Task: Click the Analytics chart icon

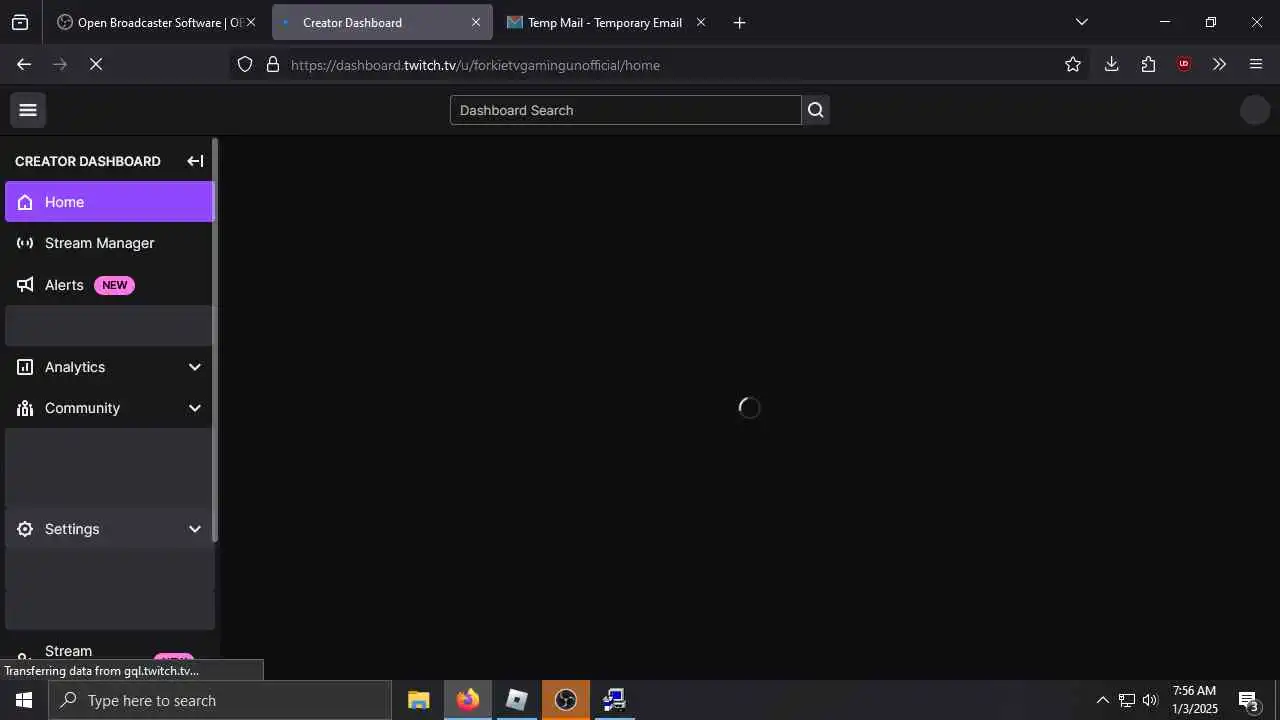Action: coord(25,367)
